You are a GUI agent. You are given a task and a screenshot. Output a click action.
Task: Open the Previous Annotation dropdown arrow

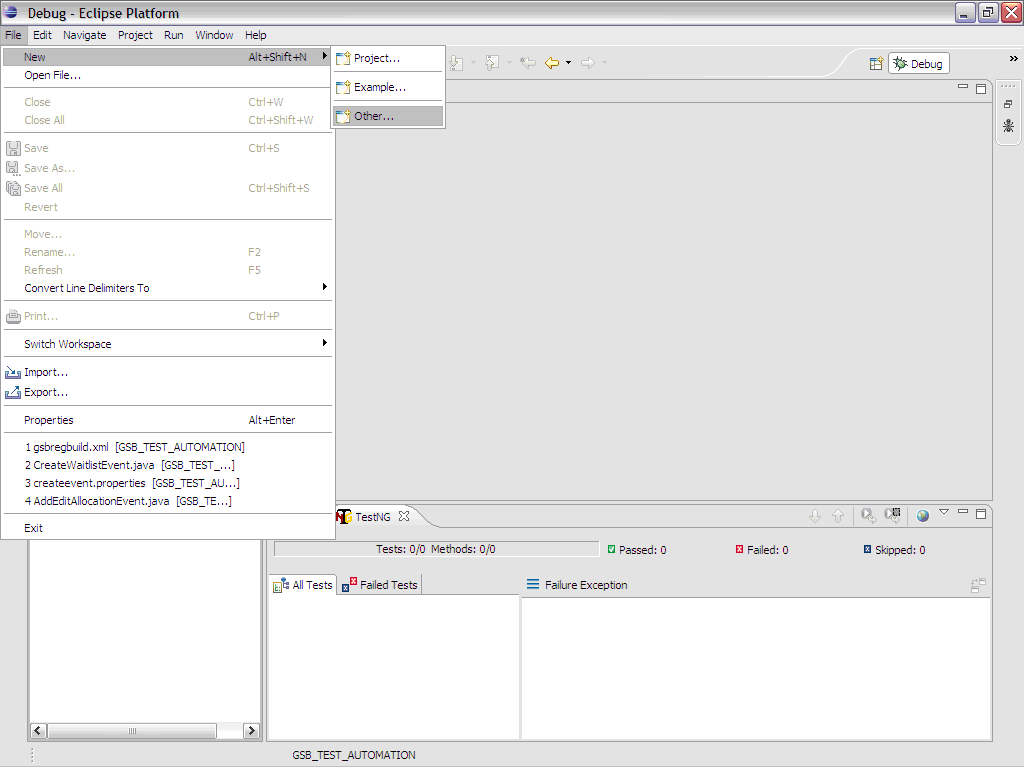[x=509, y=63]
